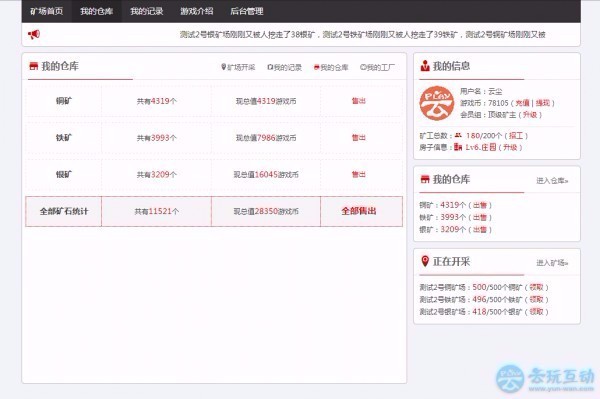Click the 提现 link next to 游戏币
600x399 pixels.
(543, 103)
